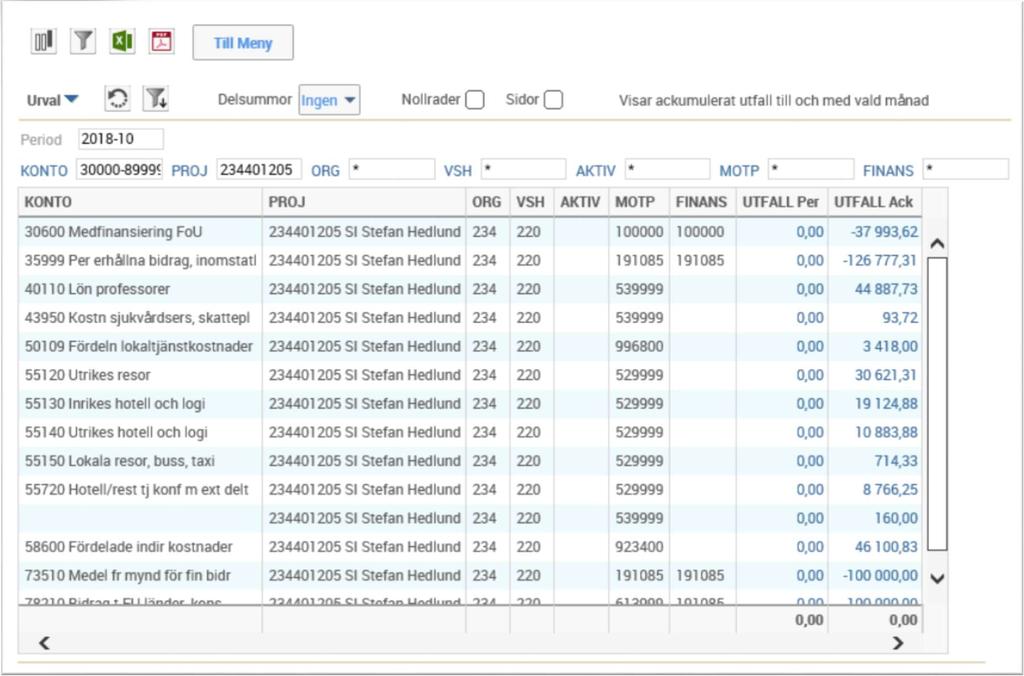The image size is (1024, 676).
Task: Click MOTP value 923400
Action: pyautogui.click(x=639, y=547)
